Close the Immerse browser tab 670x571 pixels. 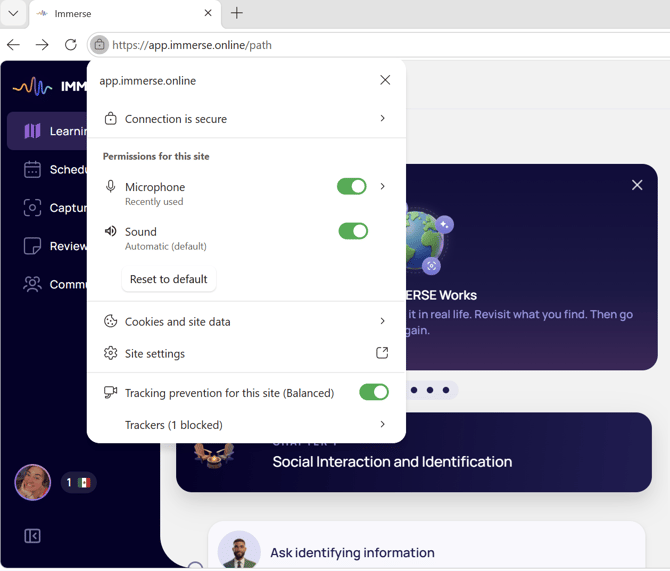(208, 13)
